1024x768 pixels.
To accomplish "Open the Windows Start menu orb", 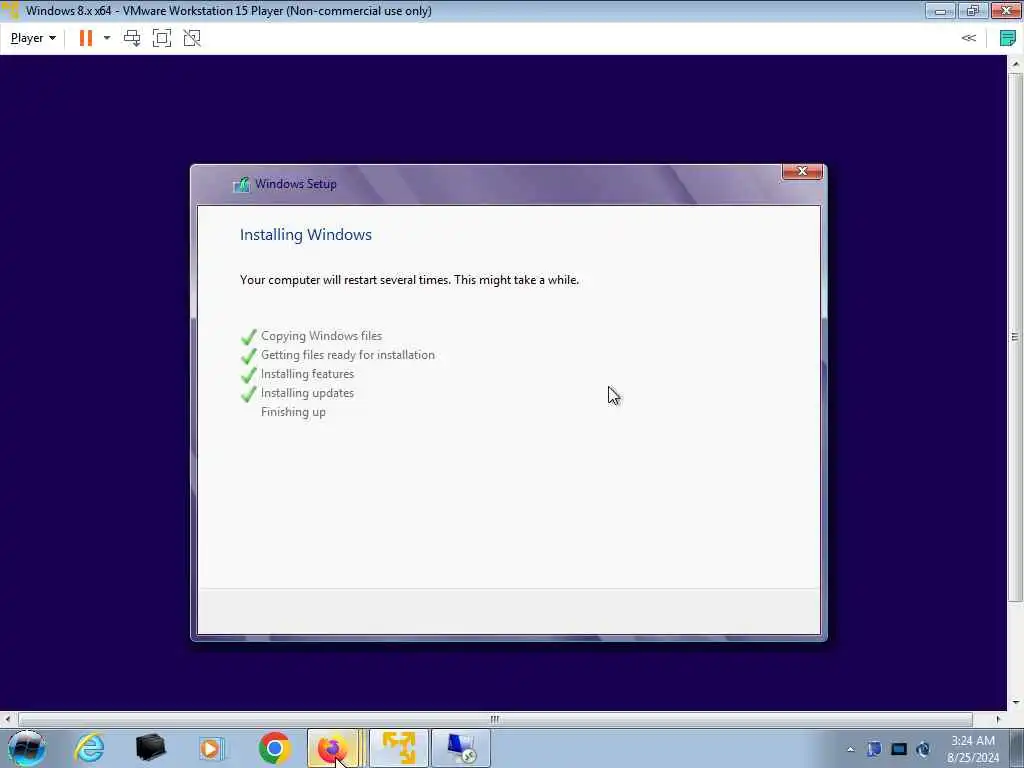I will pyautogui.click(x=26, y=748).
